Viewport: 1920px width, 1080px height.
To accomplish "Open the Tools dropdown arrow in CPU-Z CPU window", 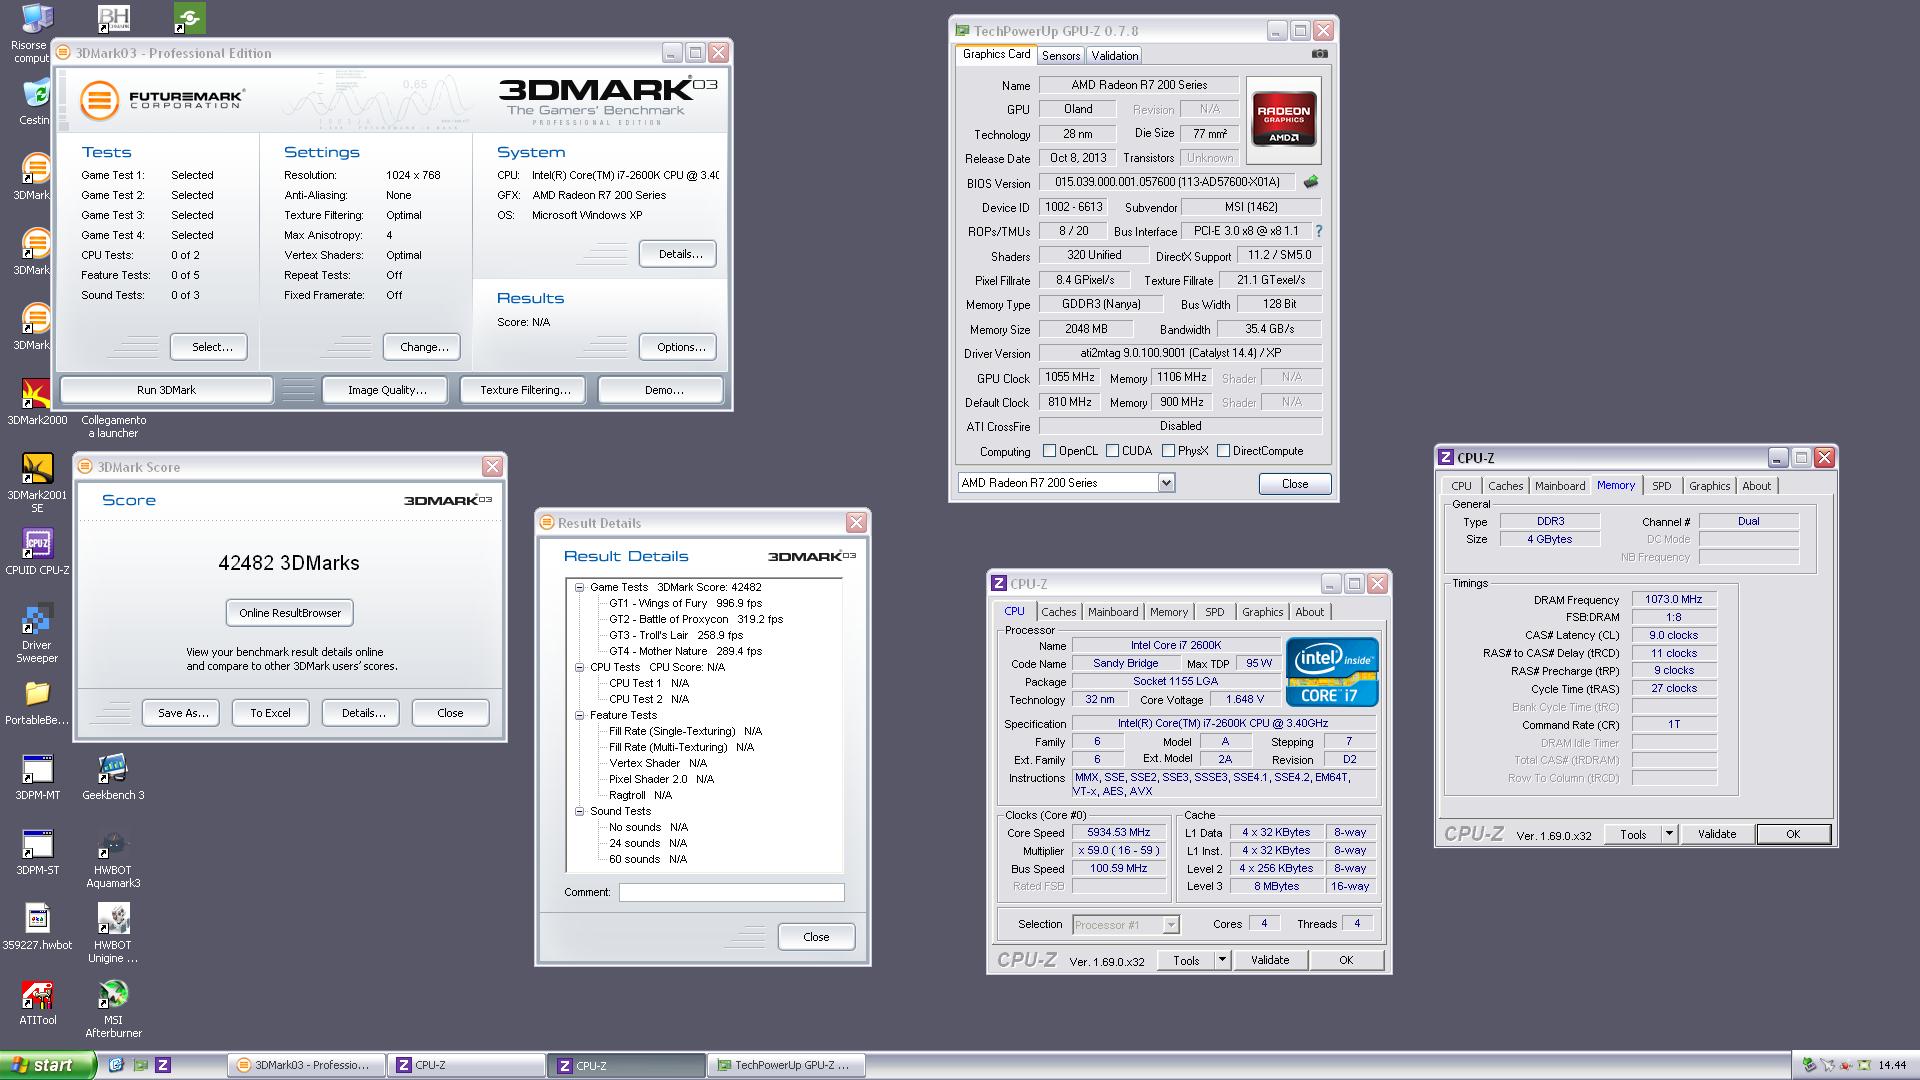I will click(1221, 960).
